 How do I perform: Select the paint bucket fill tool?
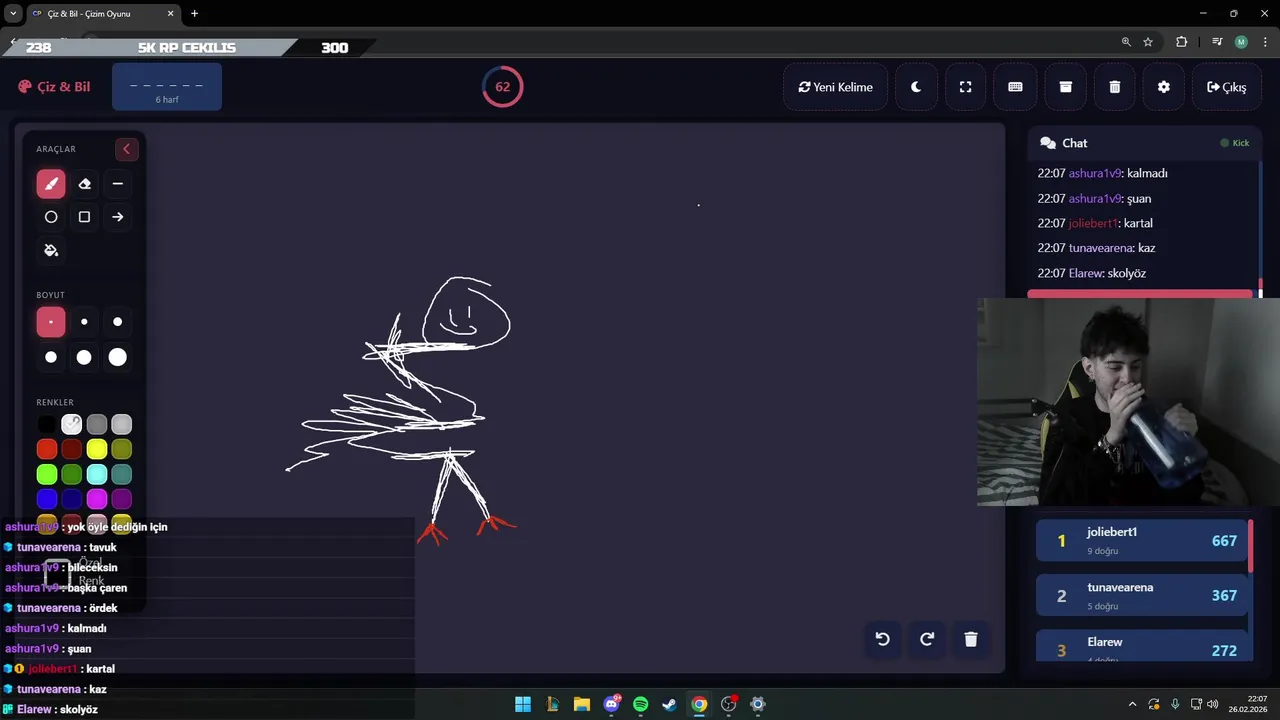51,250
